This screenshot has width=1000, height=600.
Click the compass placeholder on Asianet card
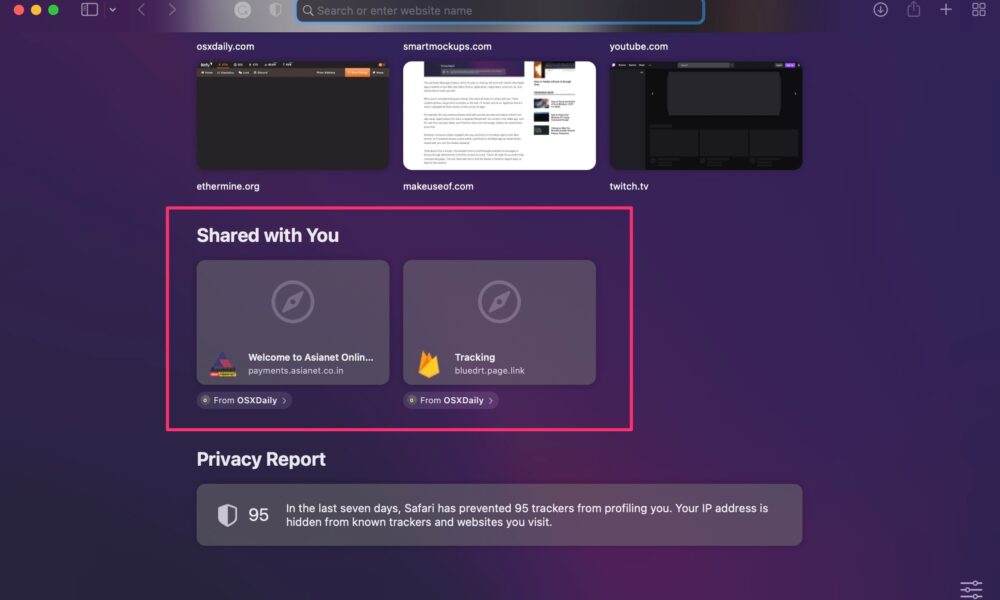[x=293, y=302]
